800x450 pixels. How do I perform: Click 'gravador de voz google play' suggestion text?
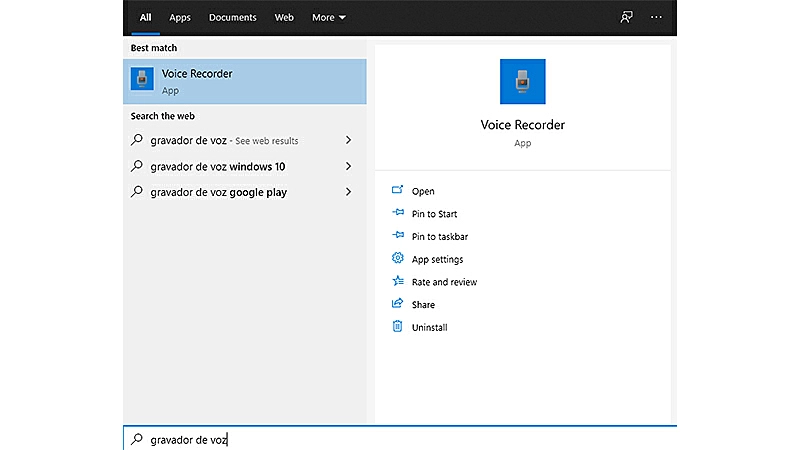(218, 192)
